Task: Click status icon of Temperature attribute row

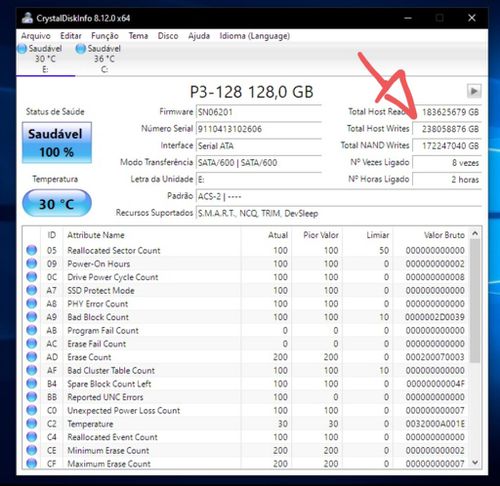Action: [31, 423]
